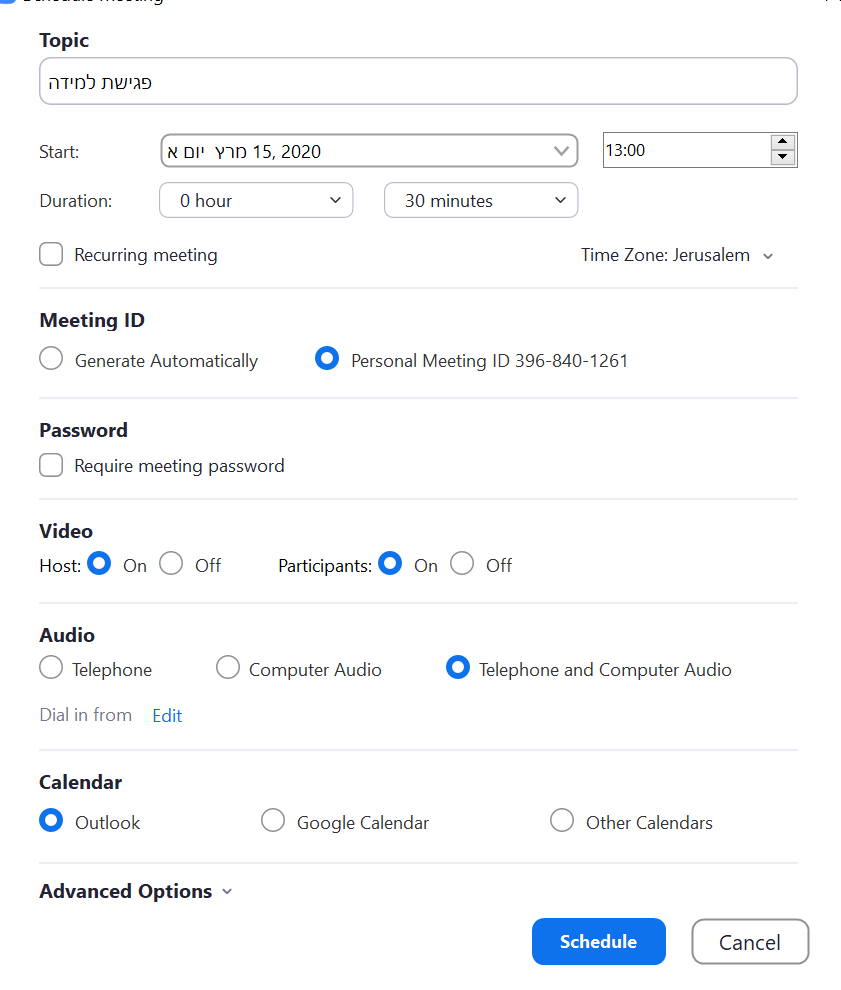Open the Time Zone: Jerusalem dropdown
841x990 pixels.
(x=677, y=255)
